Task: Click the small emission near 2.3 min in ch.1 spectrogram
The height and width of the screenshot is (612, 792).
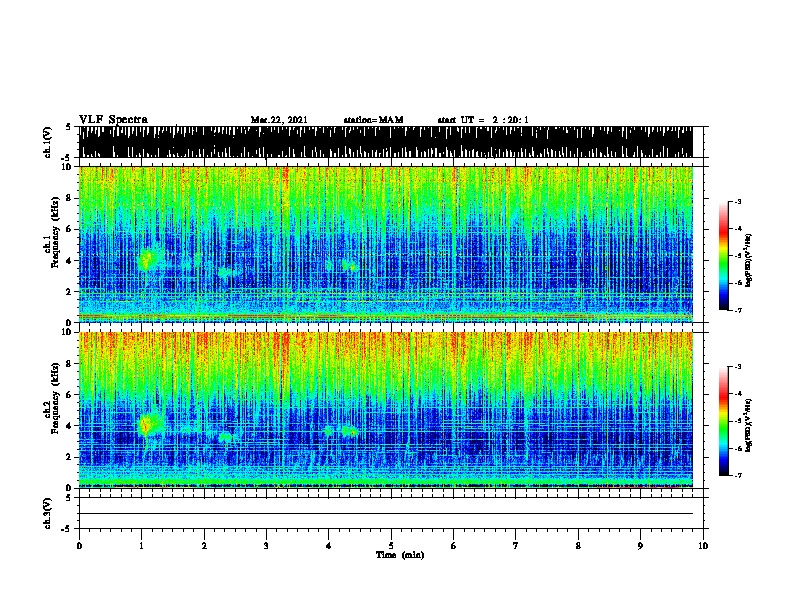Action: coord(224,273)
